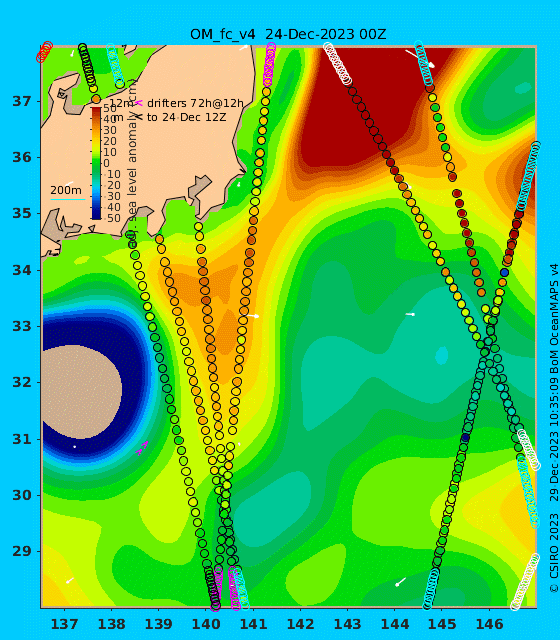Screen dimensions: 560x640
Task: Click the grey masked circle near 32N 137E
Action: (x=81, y=392)
